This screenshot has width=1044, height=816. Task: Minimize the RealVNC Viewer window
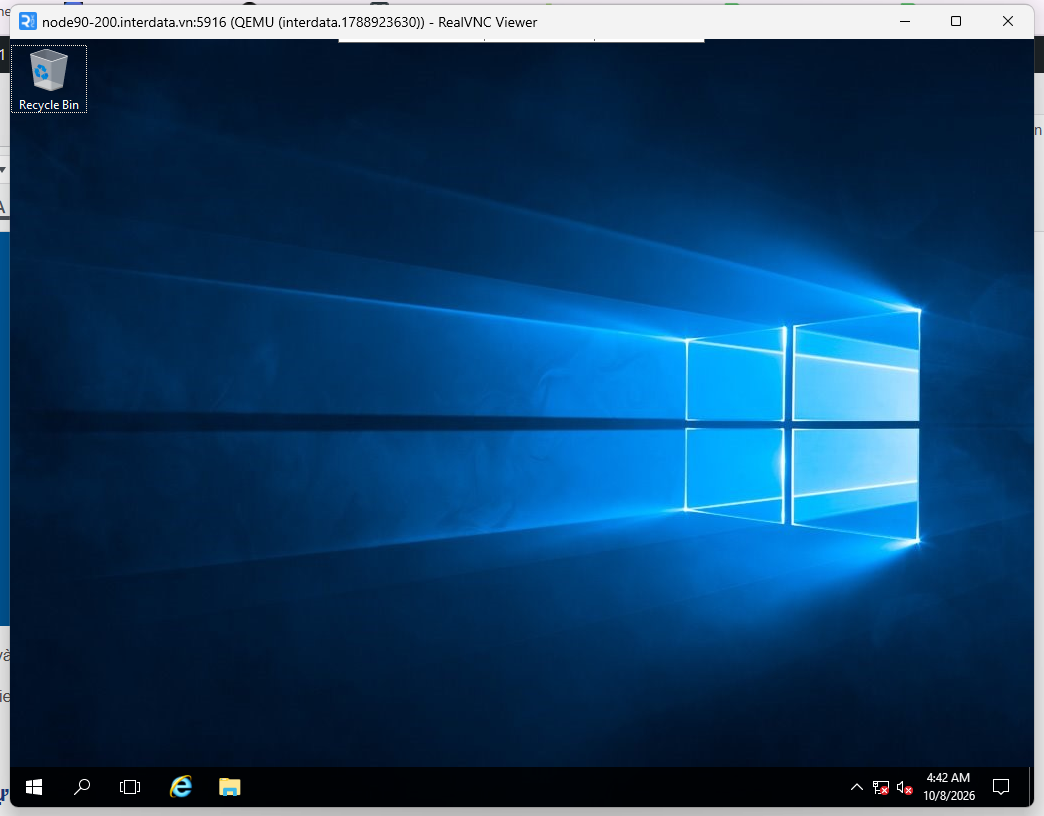tap(905, 21)
